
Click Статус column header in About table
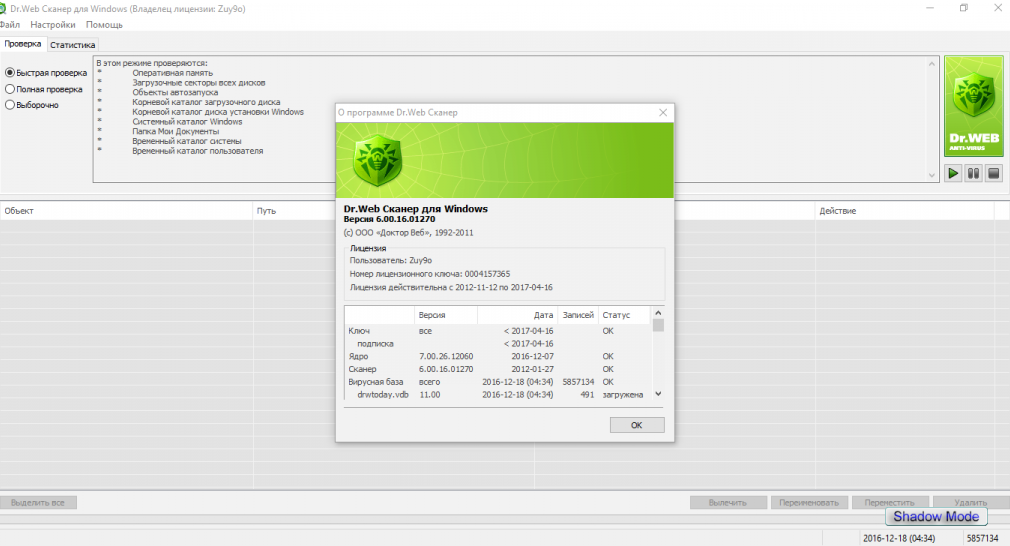(625, 315)
